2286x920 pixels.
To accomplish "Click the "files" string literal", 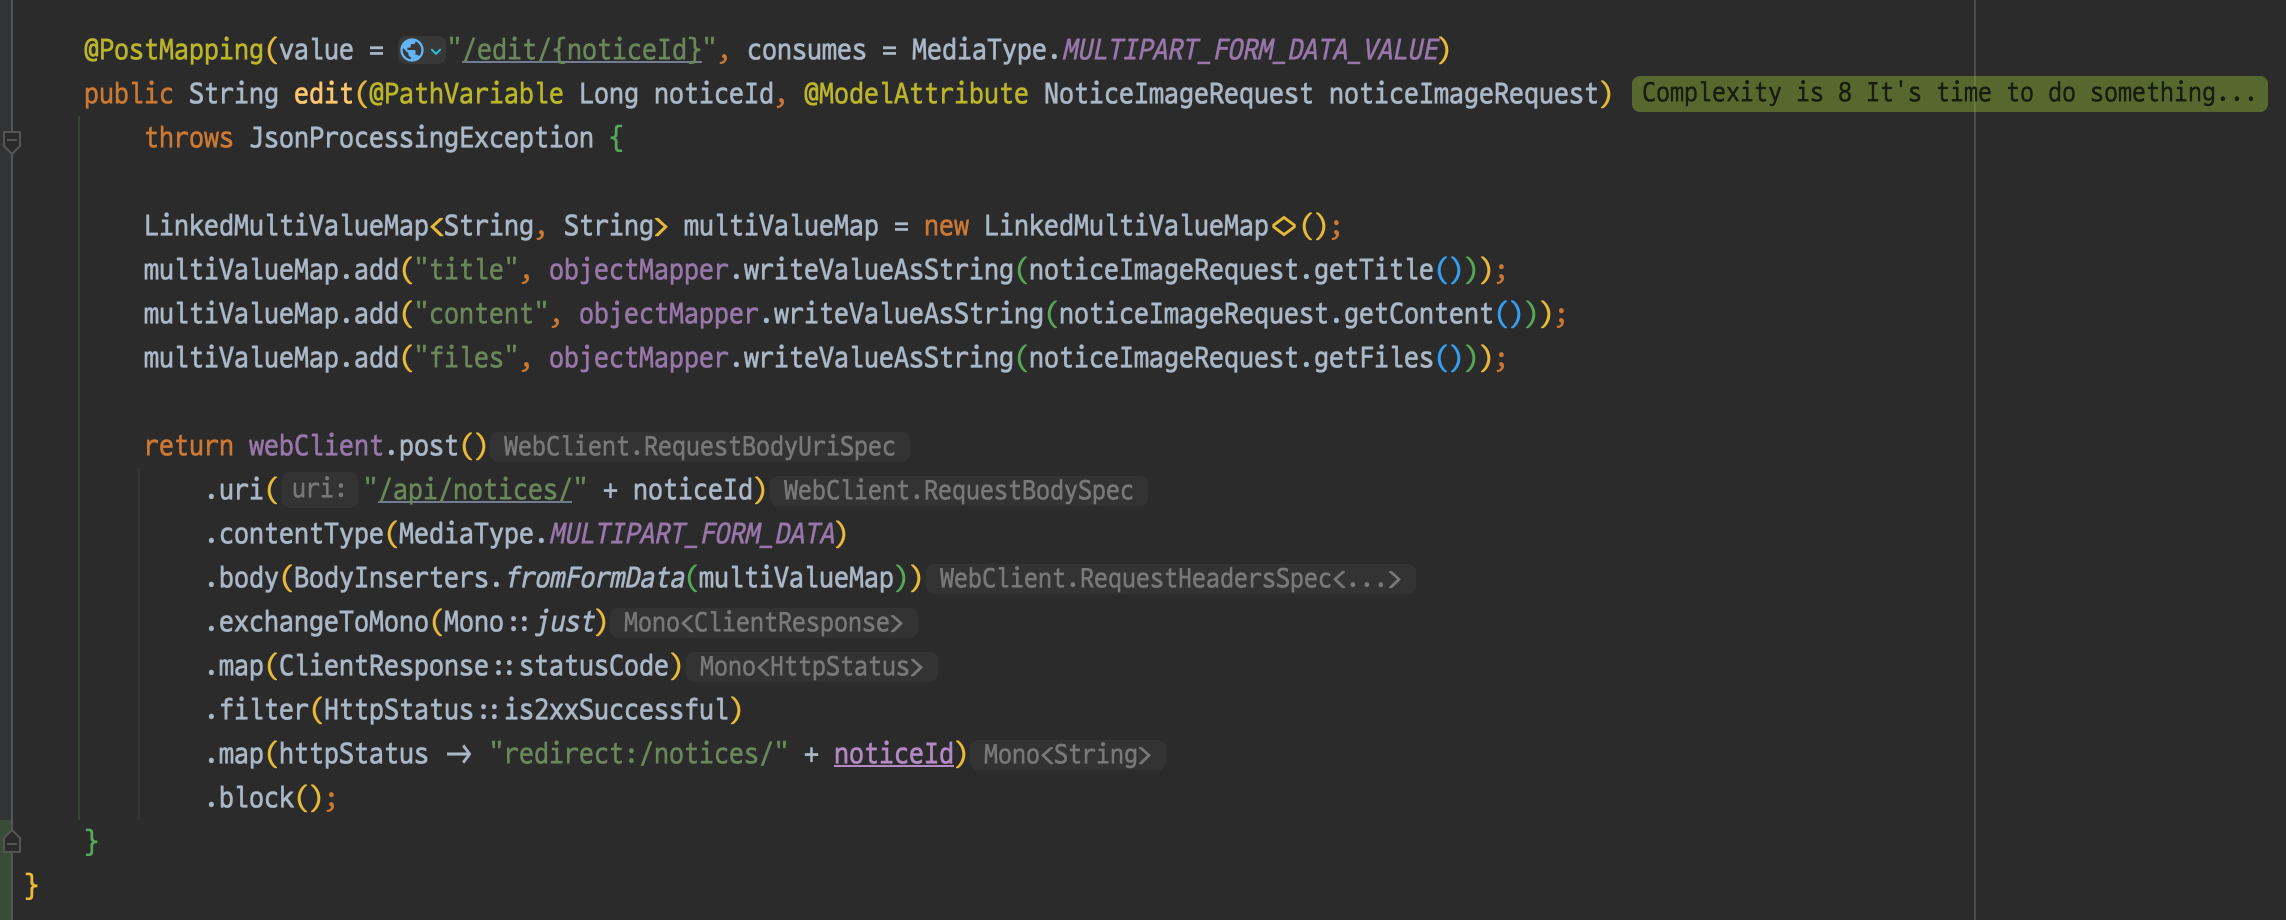I will click(x=466, y=358).
